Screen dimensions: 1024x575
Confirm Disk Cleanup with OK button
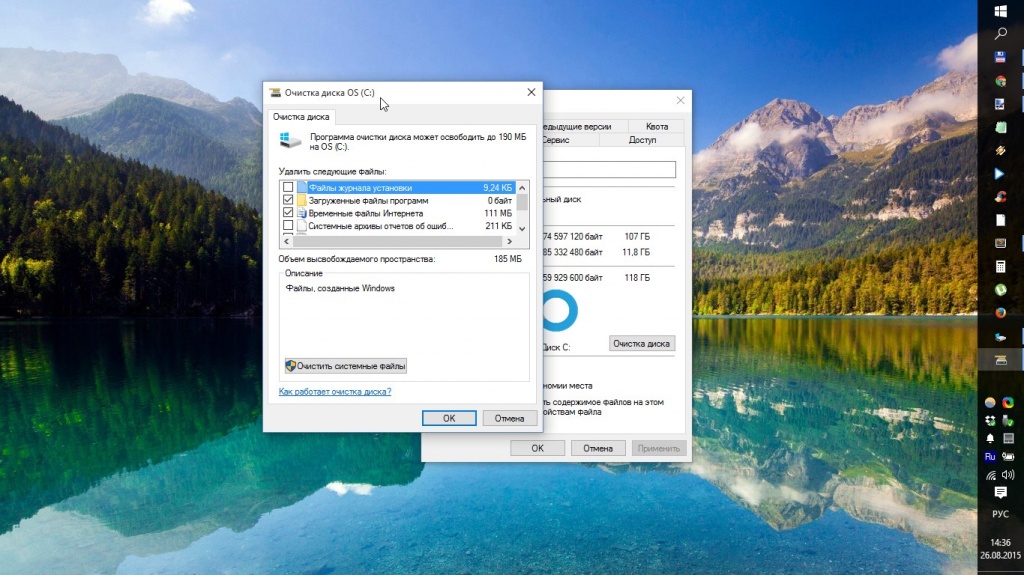coord(449,418)
